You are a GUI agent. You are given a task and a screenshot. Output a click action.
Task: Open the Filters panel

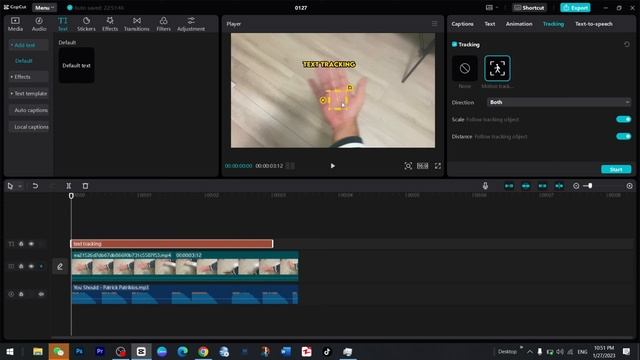(163, 24)
